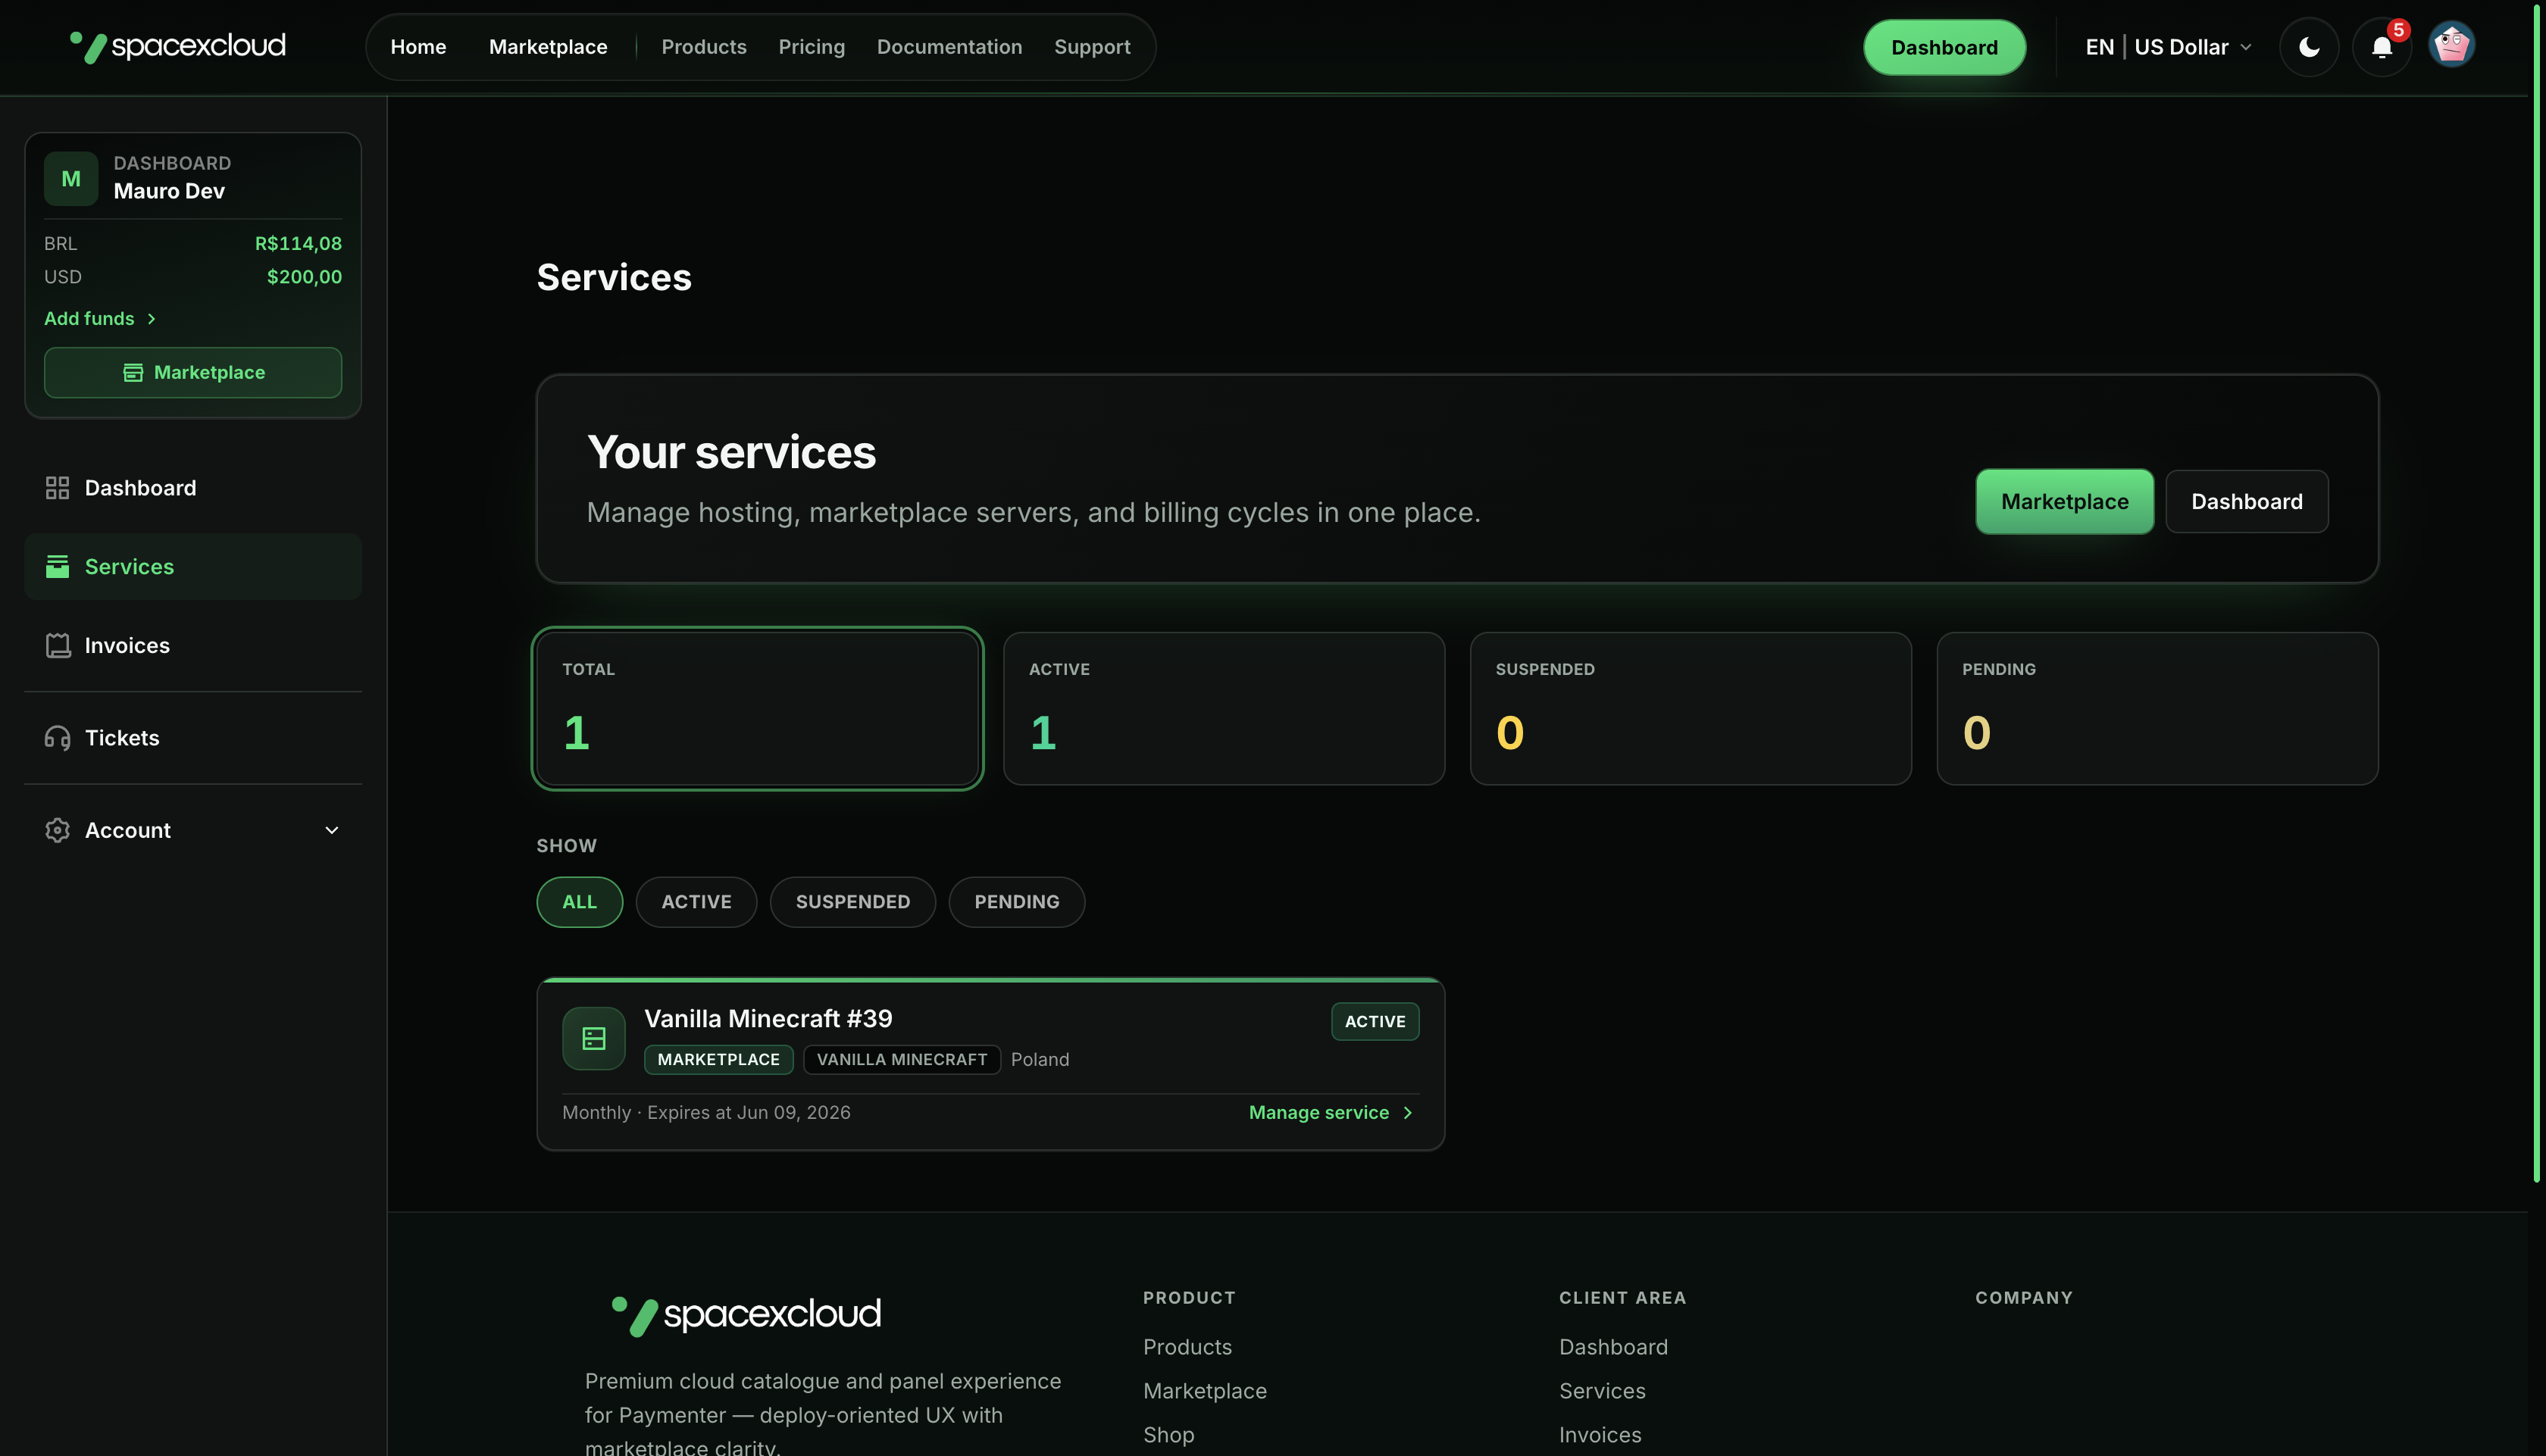Select the TOTAL stat card
2546x1456 pixels.
coord(758,708)
